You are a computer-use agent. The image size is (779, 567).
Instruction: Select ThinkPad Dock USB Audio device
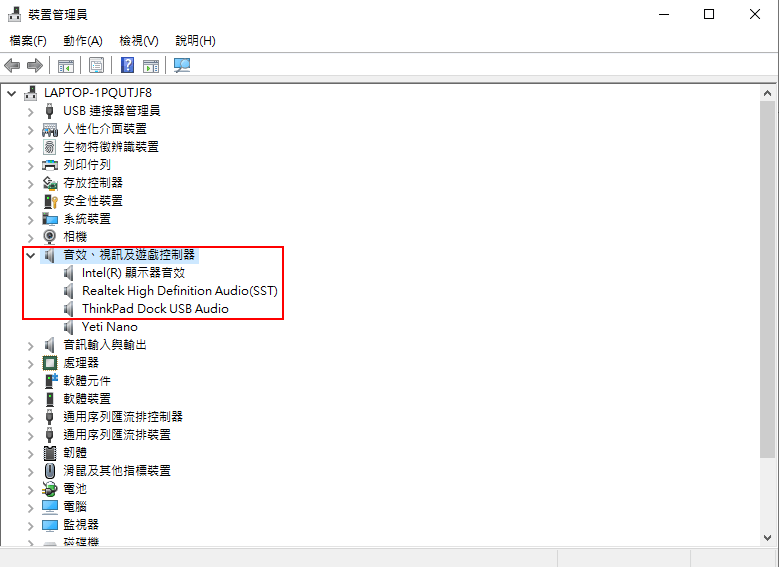(x=155, y=309)
